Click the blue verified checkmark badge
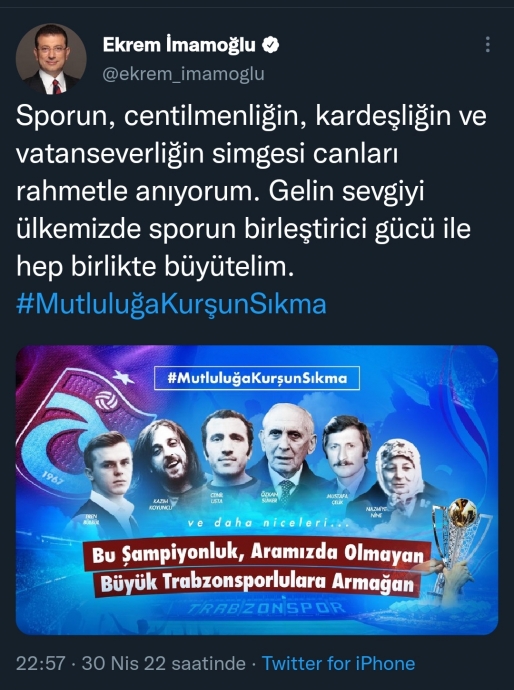The image size is (514, 690). [x=271, y=45]
